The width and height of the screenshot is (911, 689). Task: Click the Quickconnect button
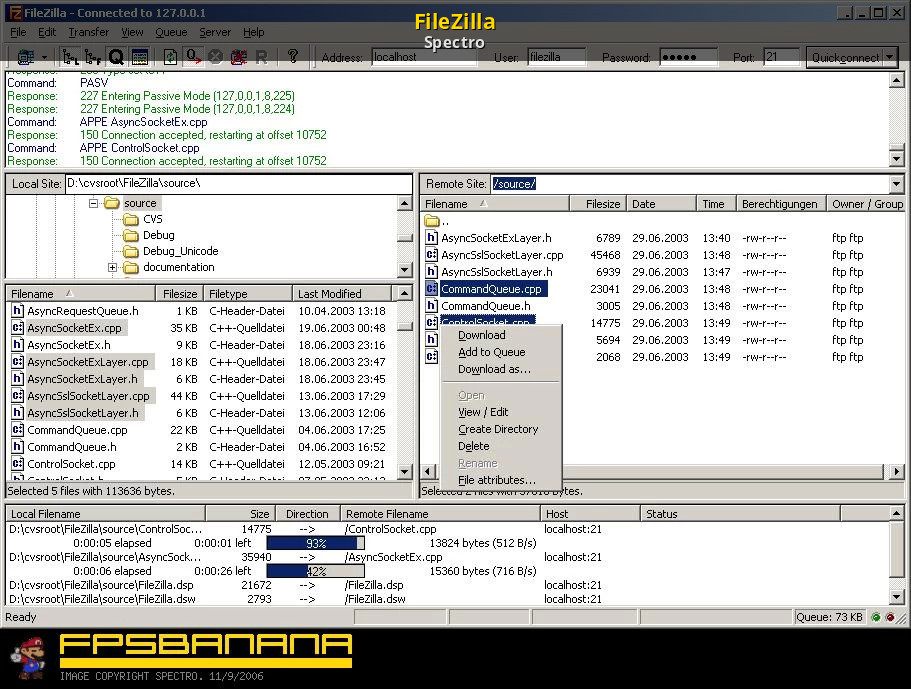coord(845,57)
